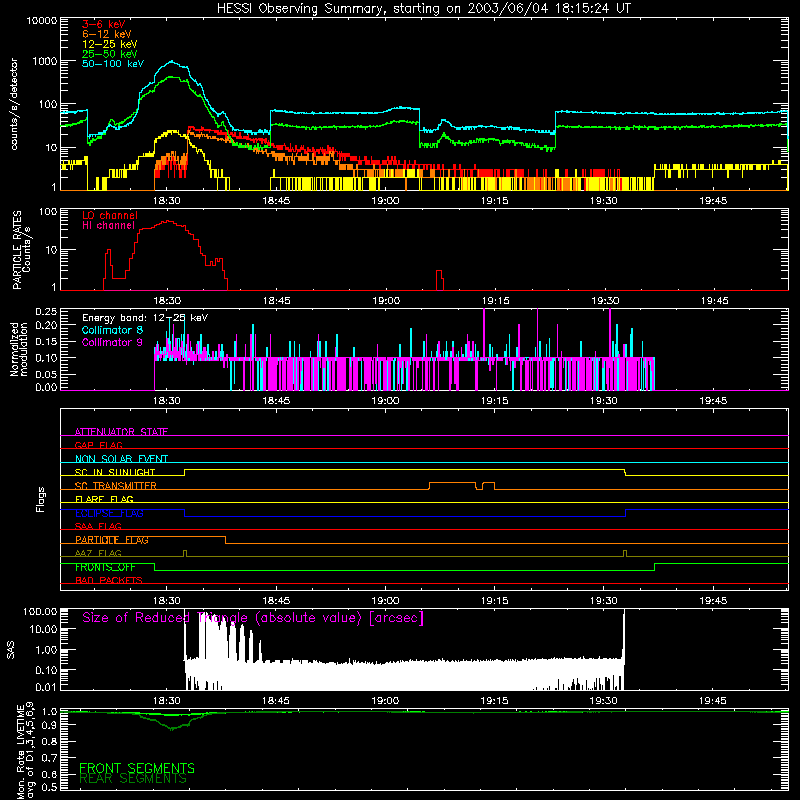Click the livetime dip in front segments curve
The height and width of the screenshot is (800, 800).
[172, 716]
